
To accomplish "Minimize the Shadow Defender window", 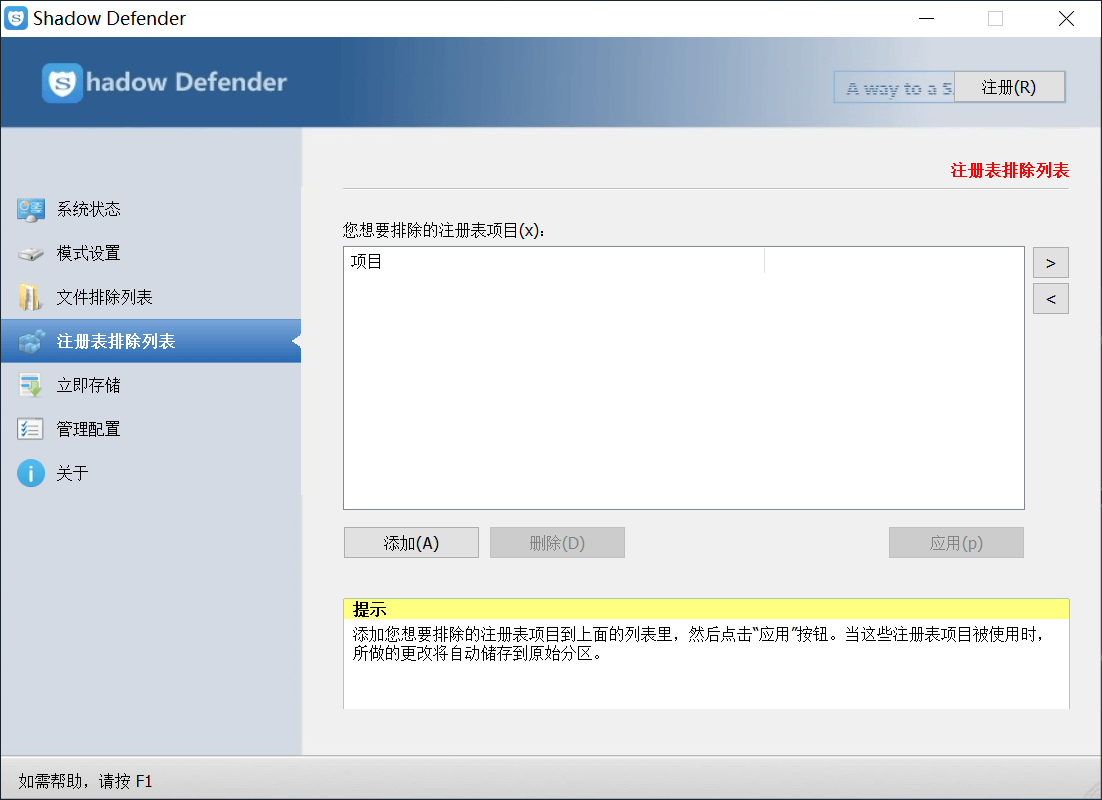I will coord(926,18).
